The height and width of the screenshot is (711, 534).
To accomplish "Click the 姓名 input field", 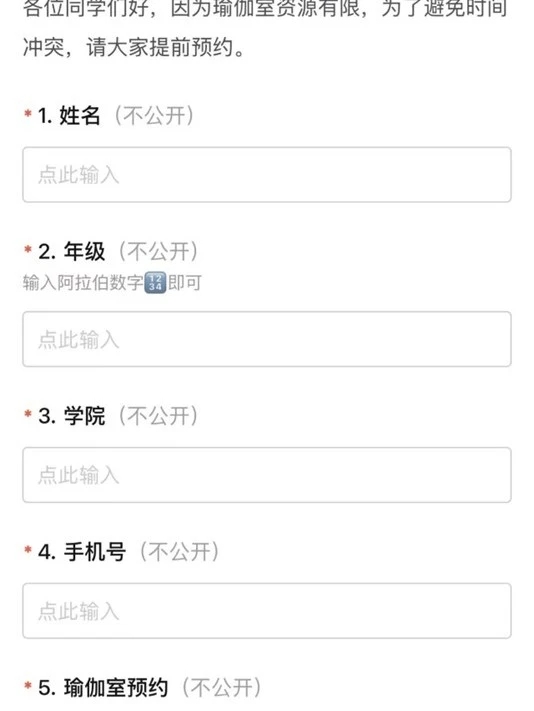I will tap(267, 175).
